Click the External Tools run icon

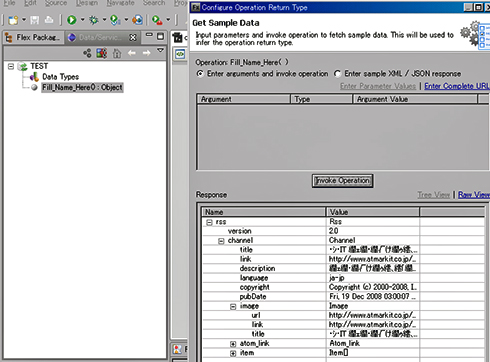[157, 20]
